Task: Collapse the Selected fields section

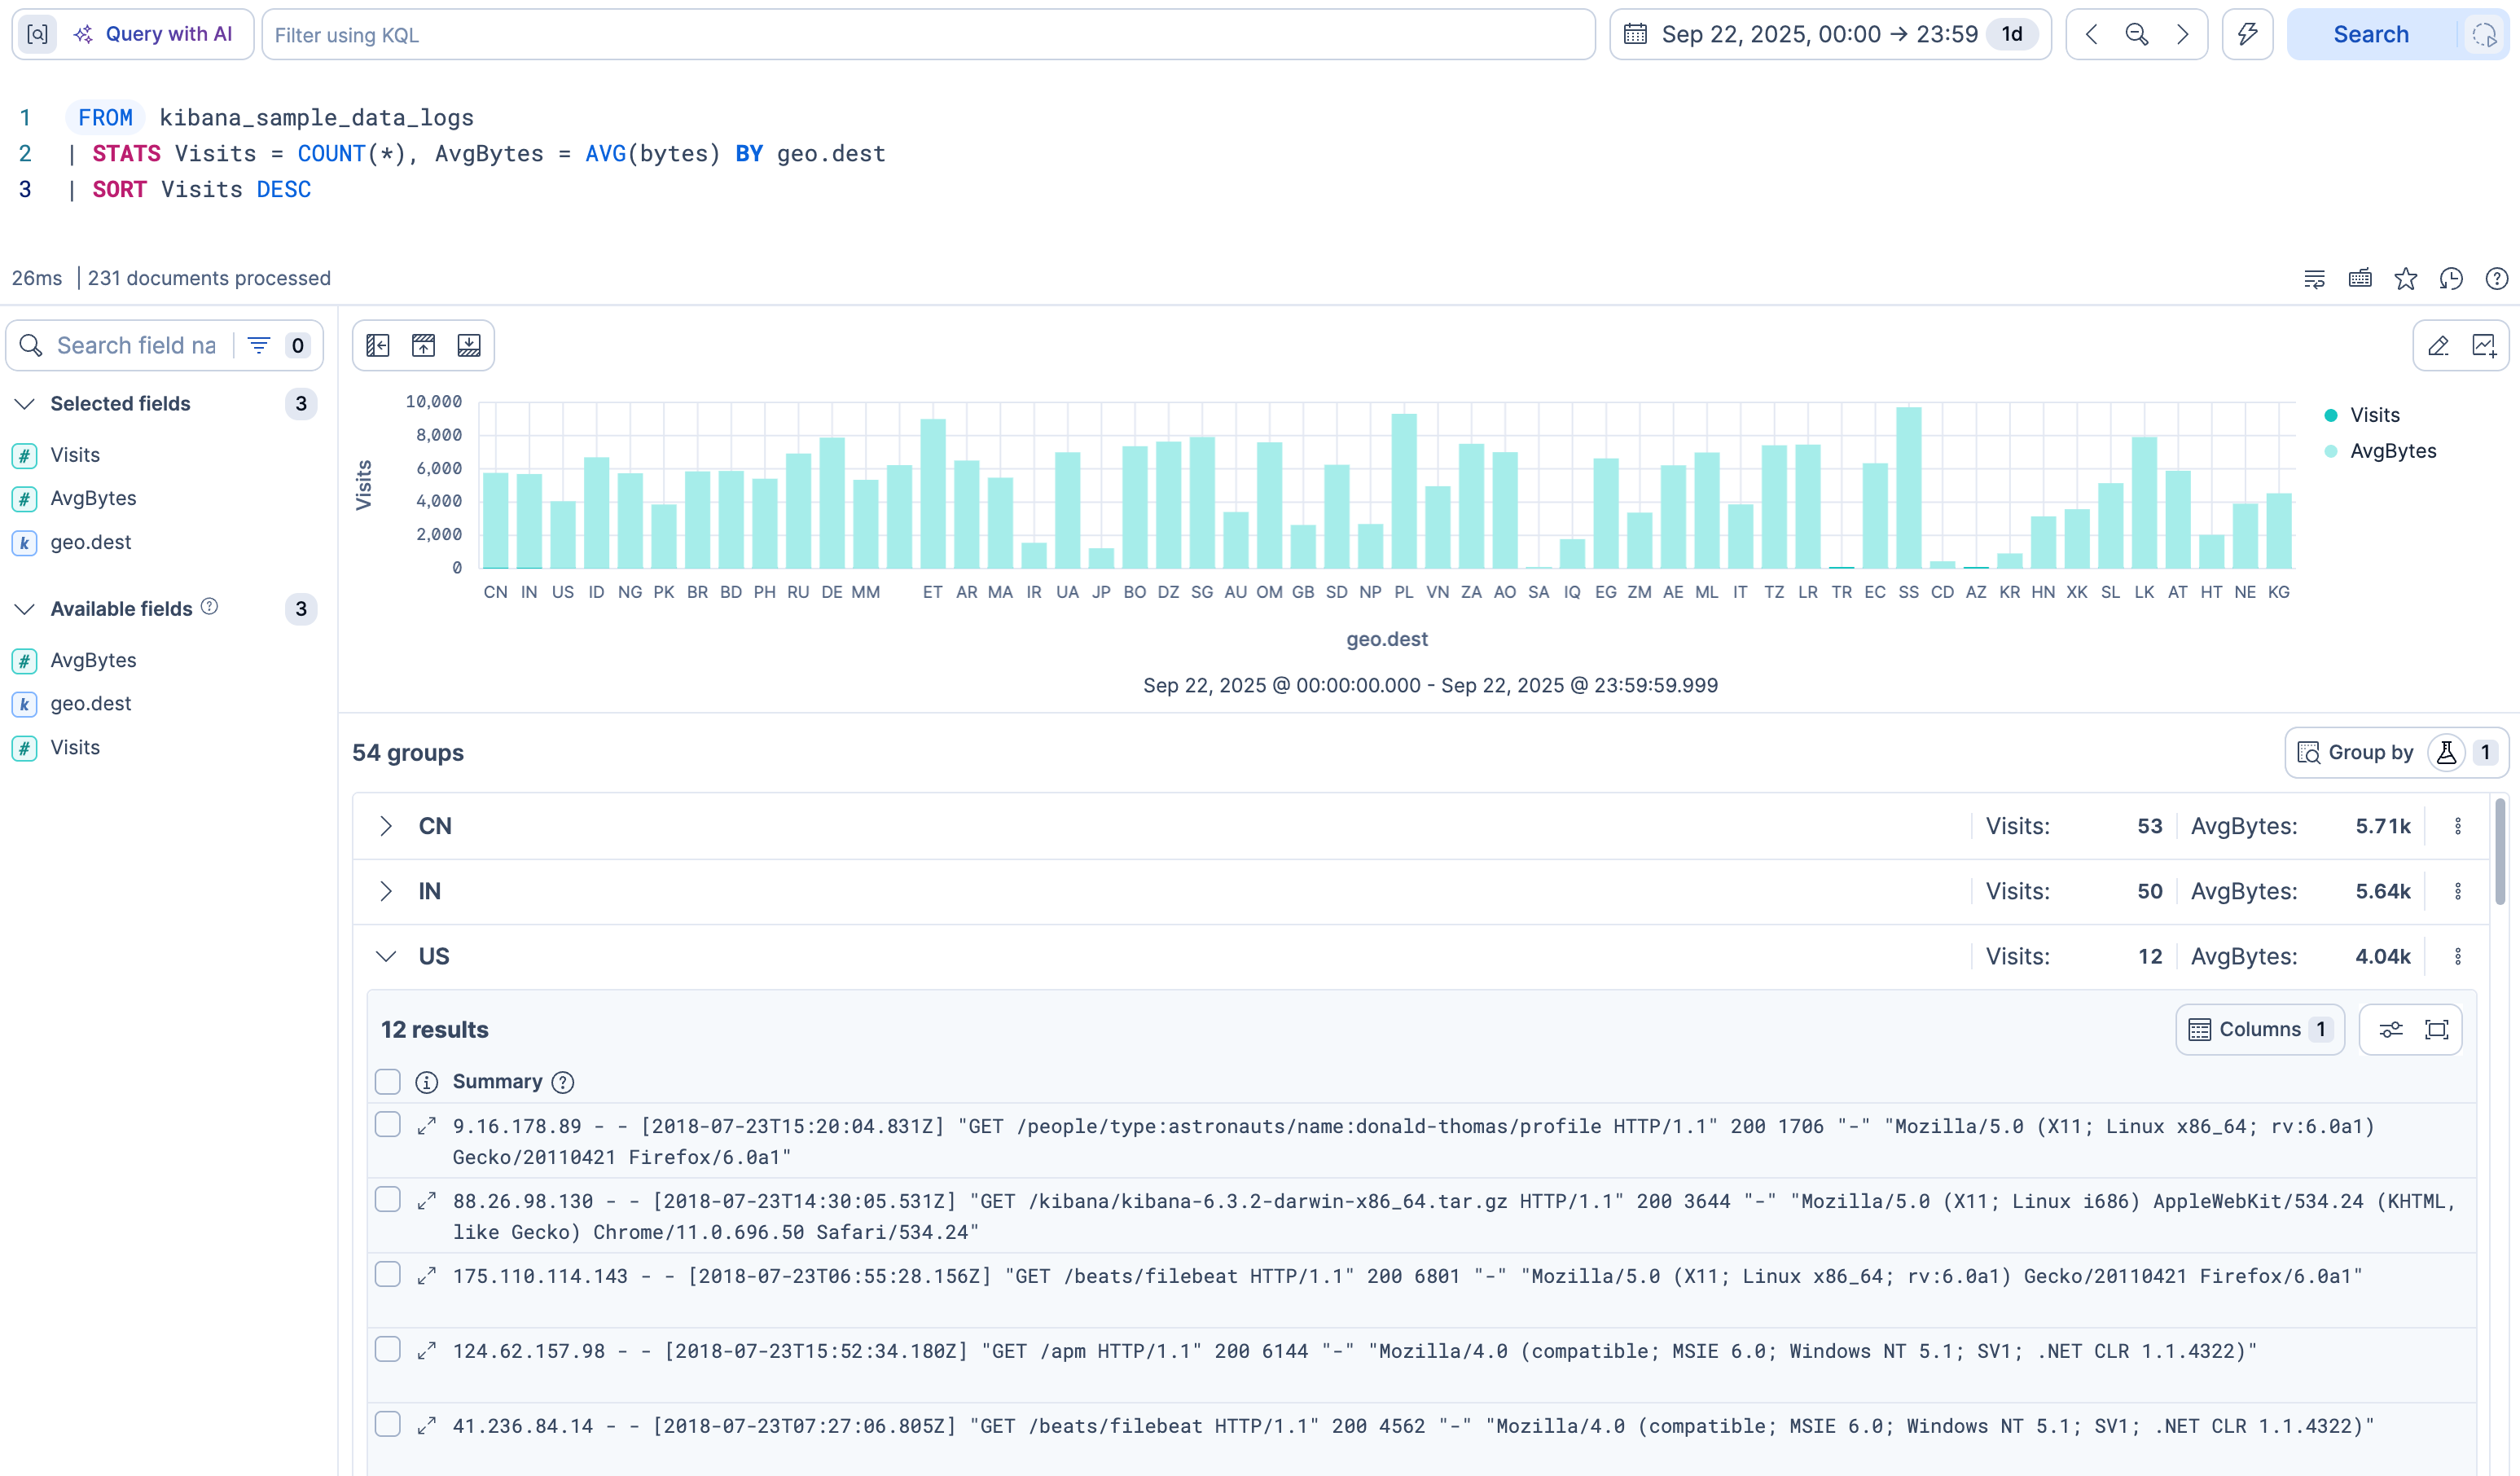Action: [x=25, y=404]
